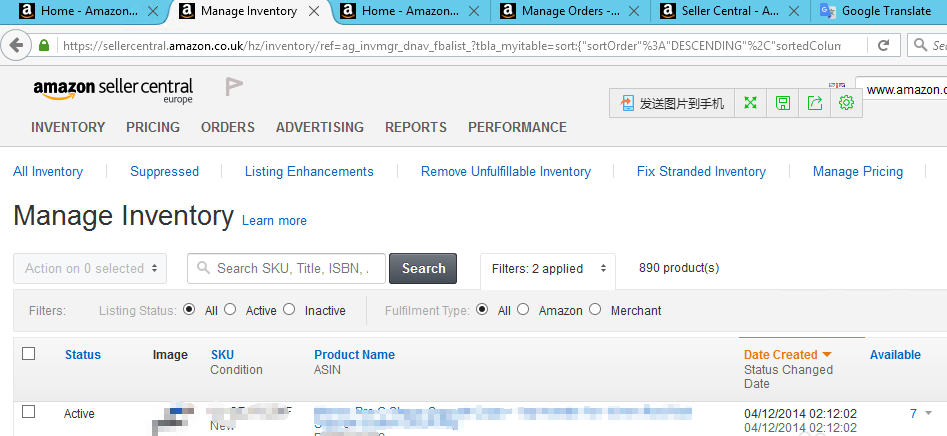
Task: Click the green padlock security icon
Action: coord(43,45)
